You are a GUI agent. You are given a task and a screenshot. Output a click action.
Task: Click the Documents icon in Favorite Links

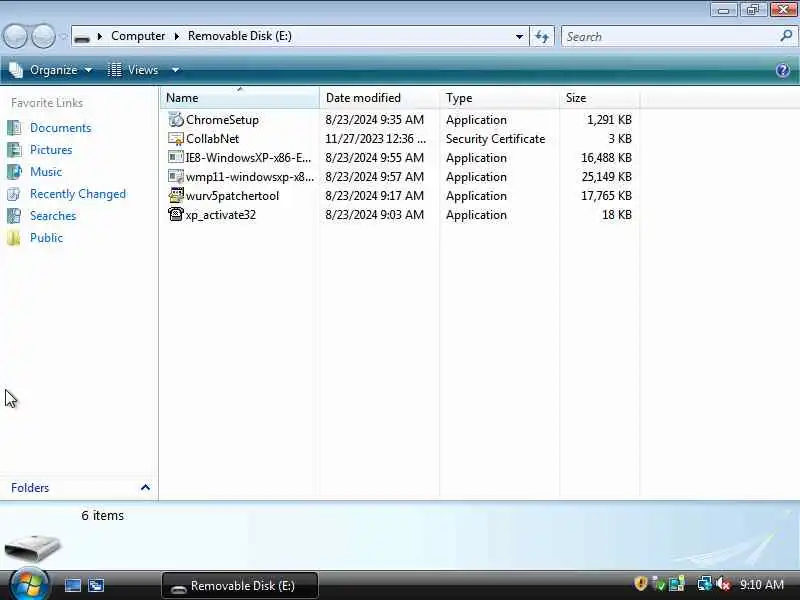tap(14, 128)
